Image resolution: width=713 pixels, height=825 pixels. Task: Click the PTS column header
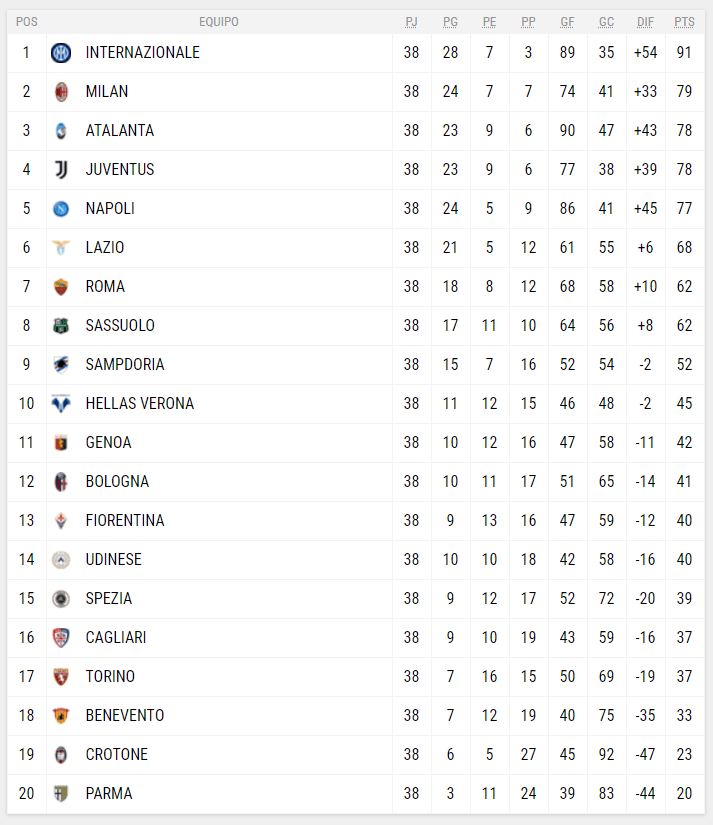[x=684, y=22]
